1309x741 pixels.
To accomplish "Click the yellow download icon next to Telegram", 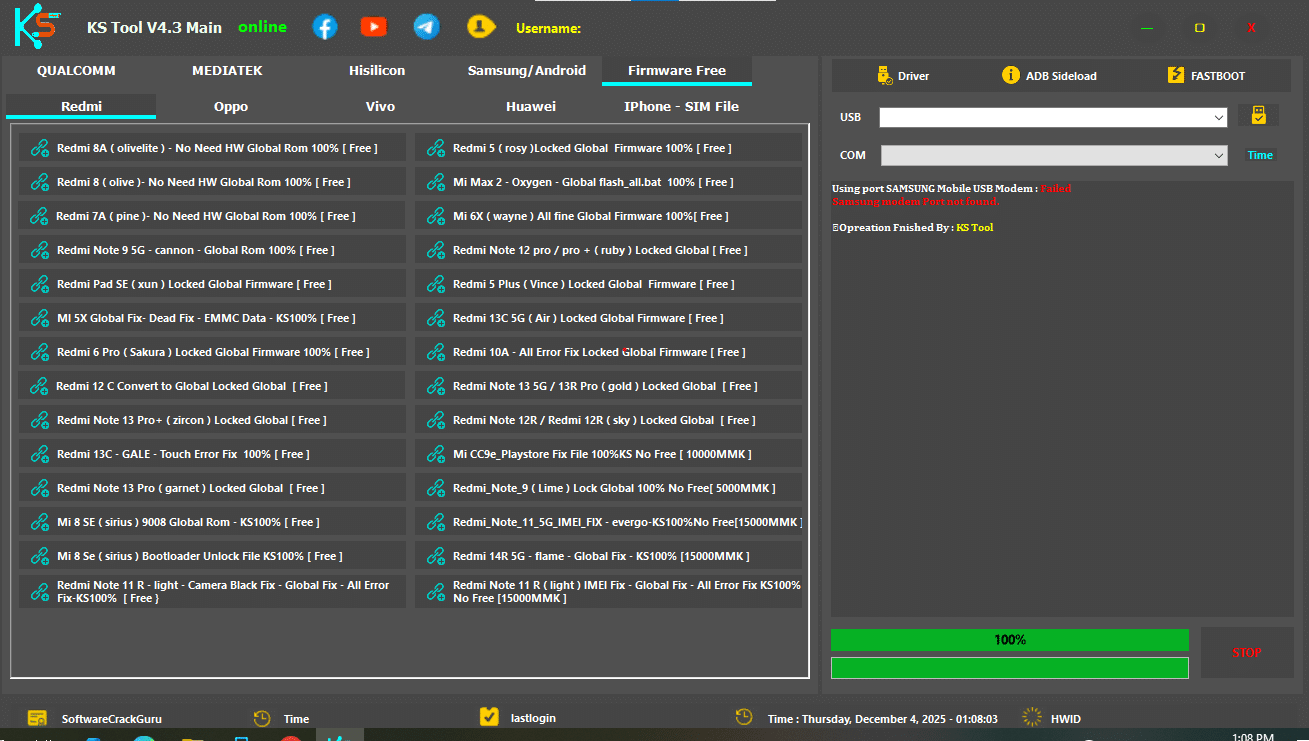I will pyautogui.click(x=481, y=26).
